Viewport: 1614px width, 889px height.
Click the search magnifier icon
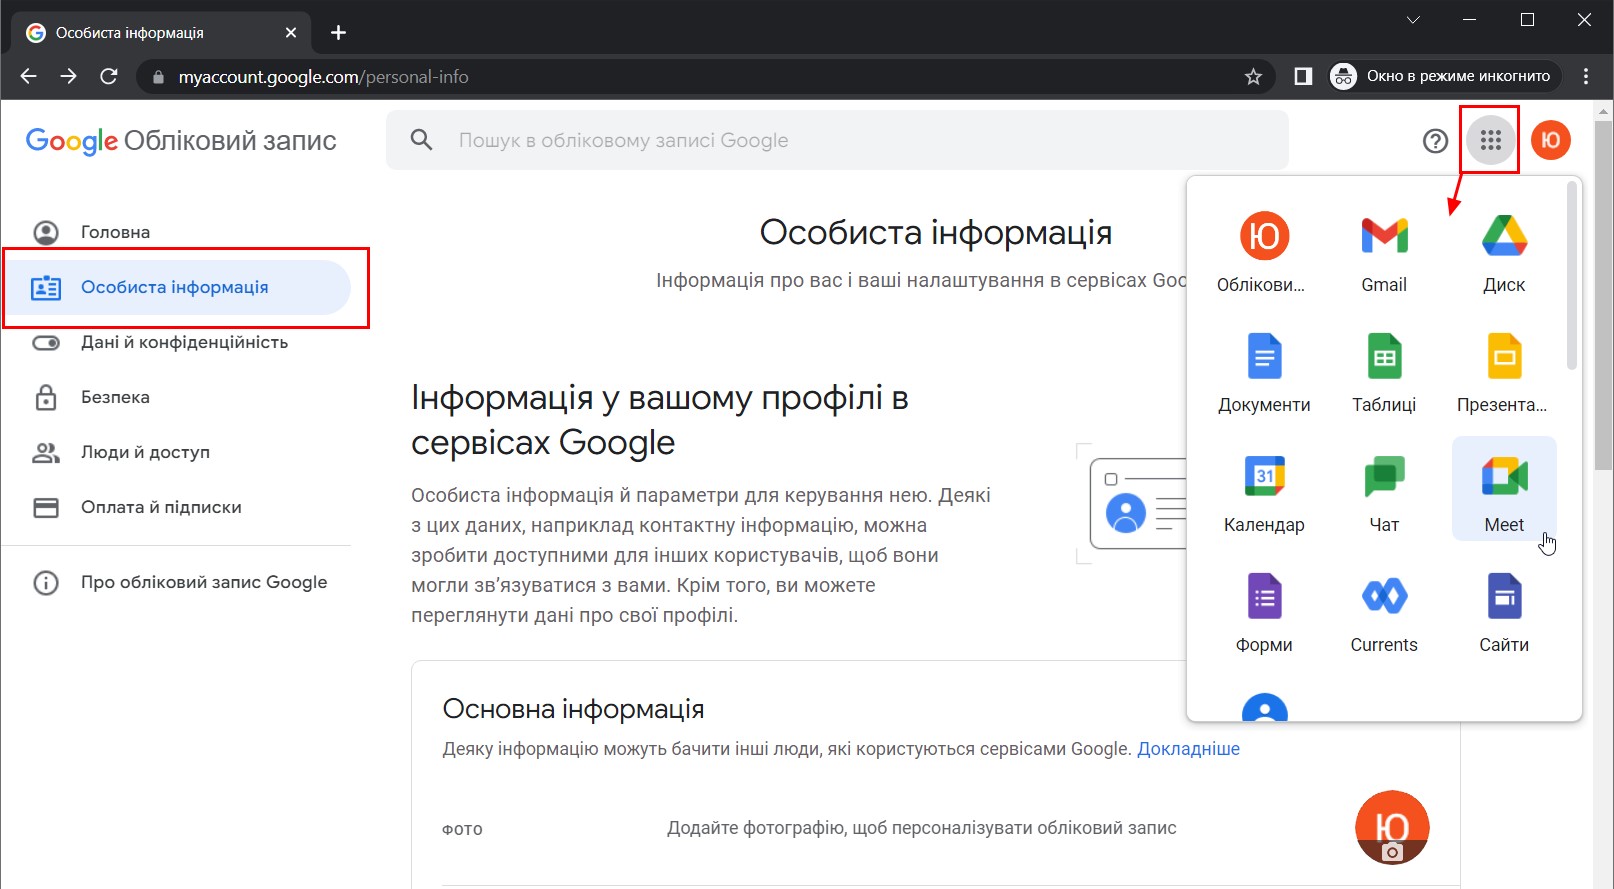tap(422, 140)
